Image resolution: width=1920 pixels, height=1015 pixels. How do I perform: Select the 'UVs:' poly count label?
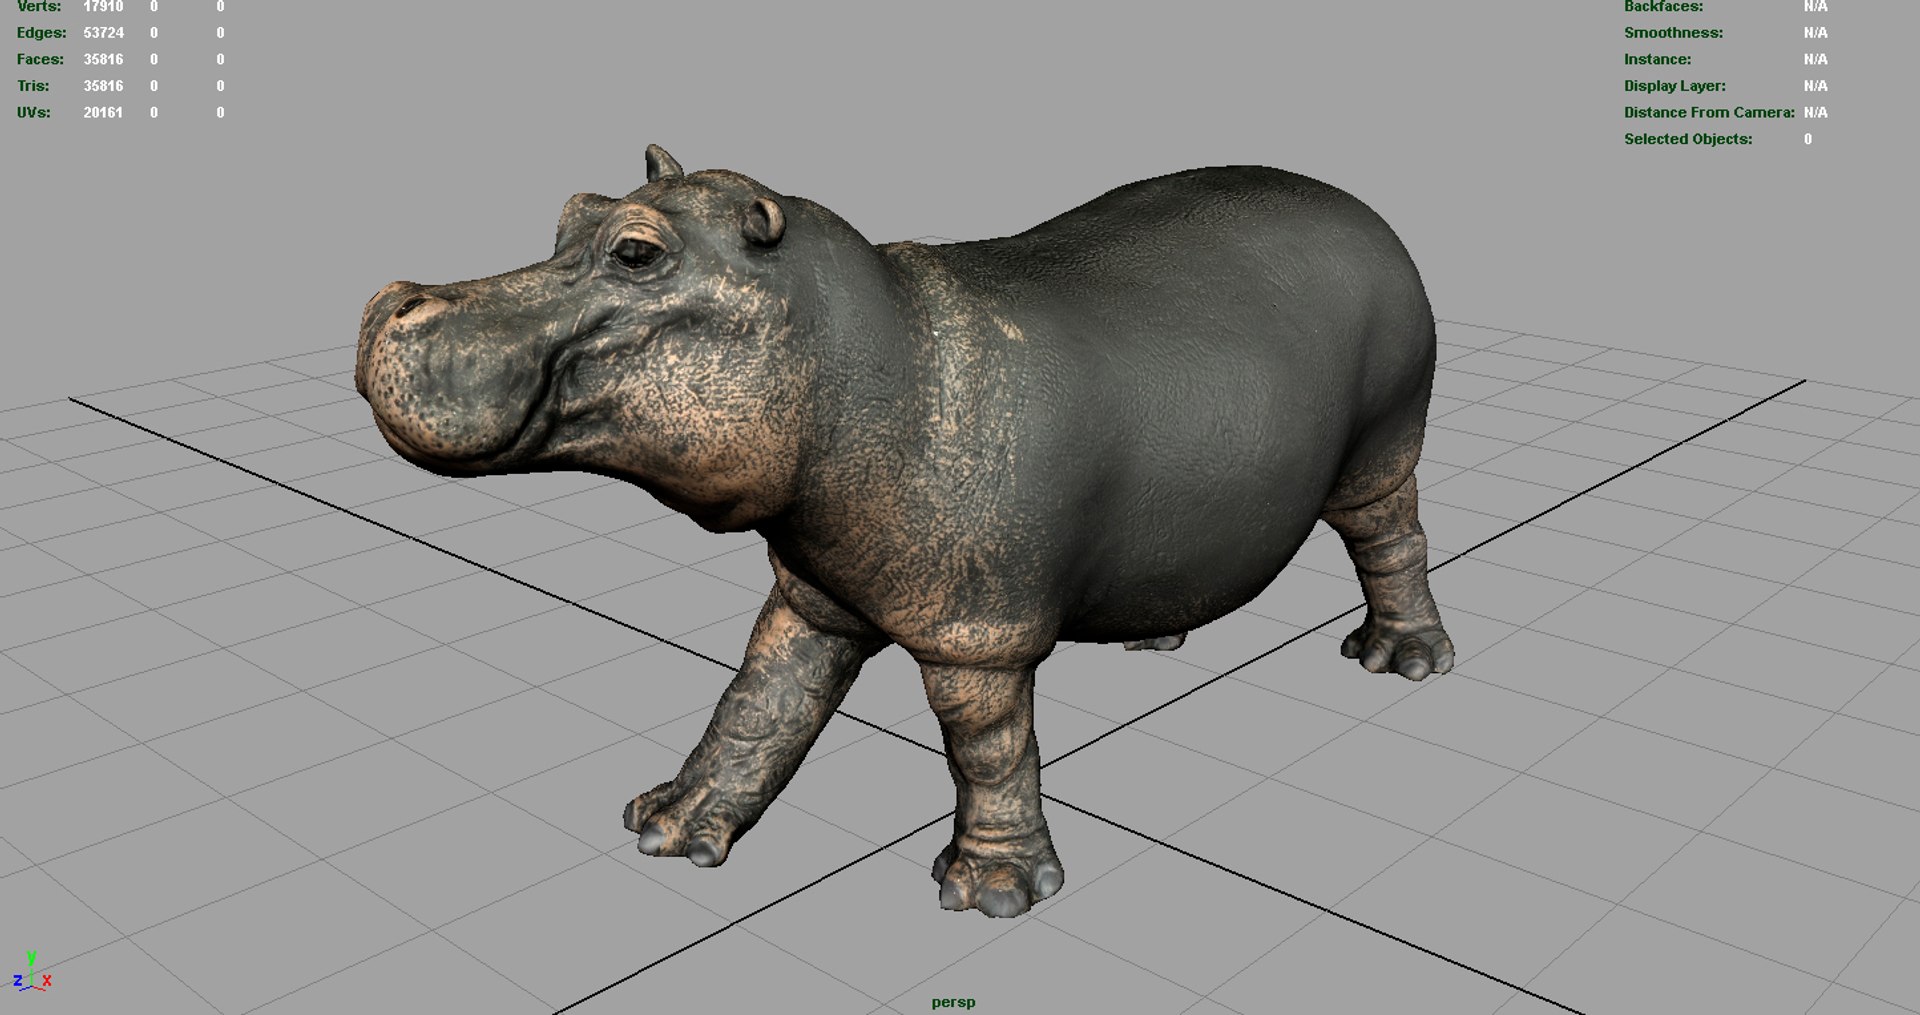pos(33,112)
